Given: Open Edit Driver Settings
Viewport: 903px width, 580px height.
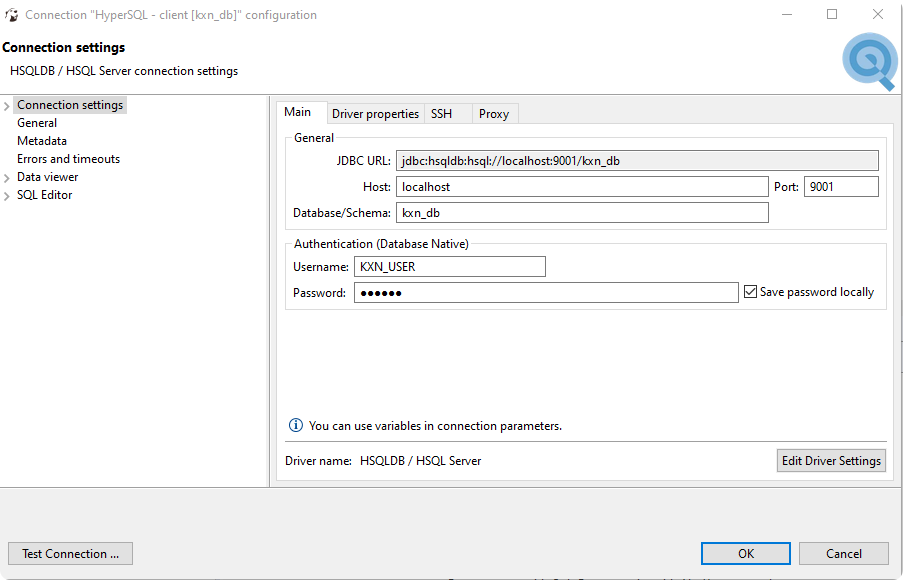Looking at the screenshot, I should tap(831, 461).
